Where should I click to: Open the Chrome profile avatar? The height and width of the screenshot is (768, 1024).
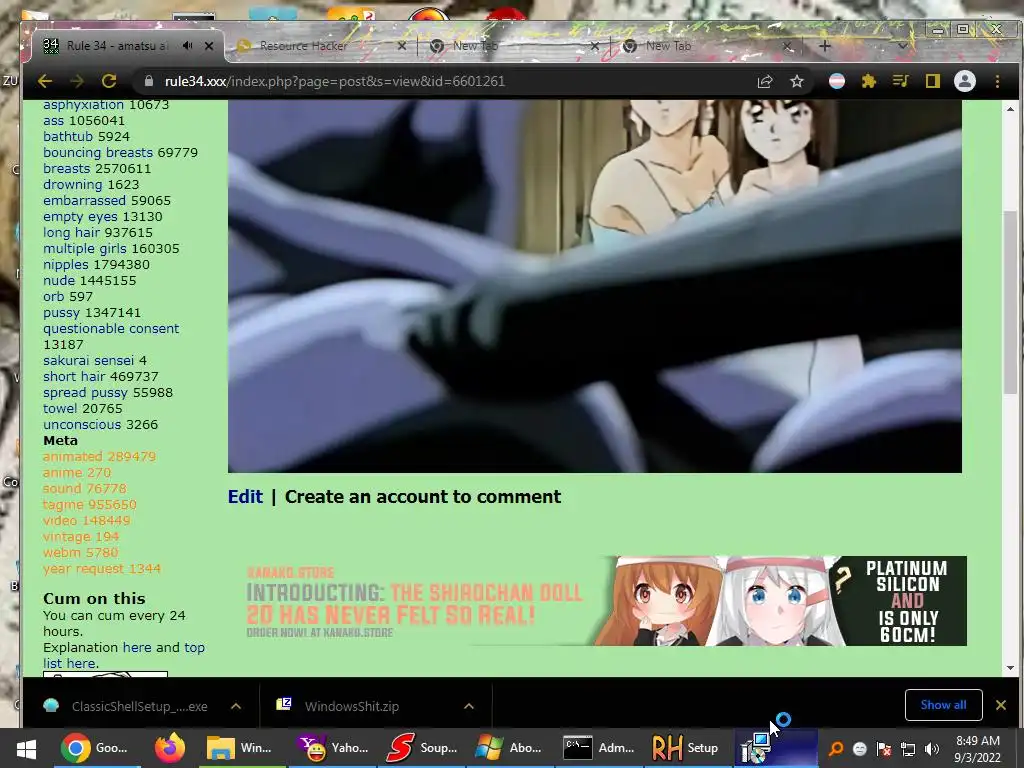965,81
